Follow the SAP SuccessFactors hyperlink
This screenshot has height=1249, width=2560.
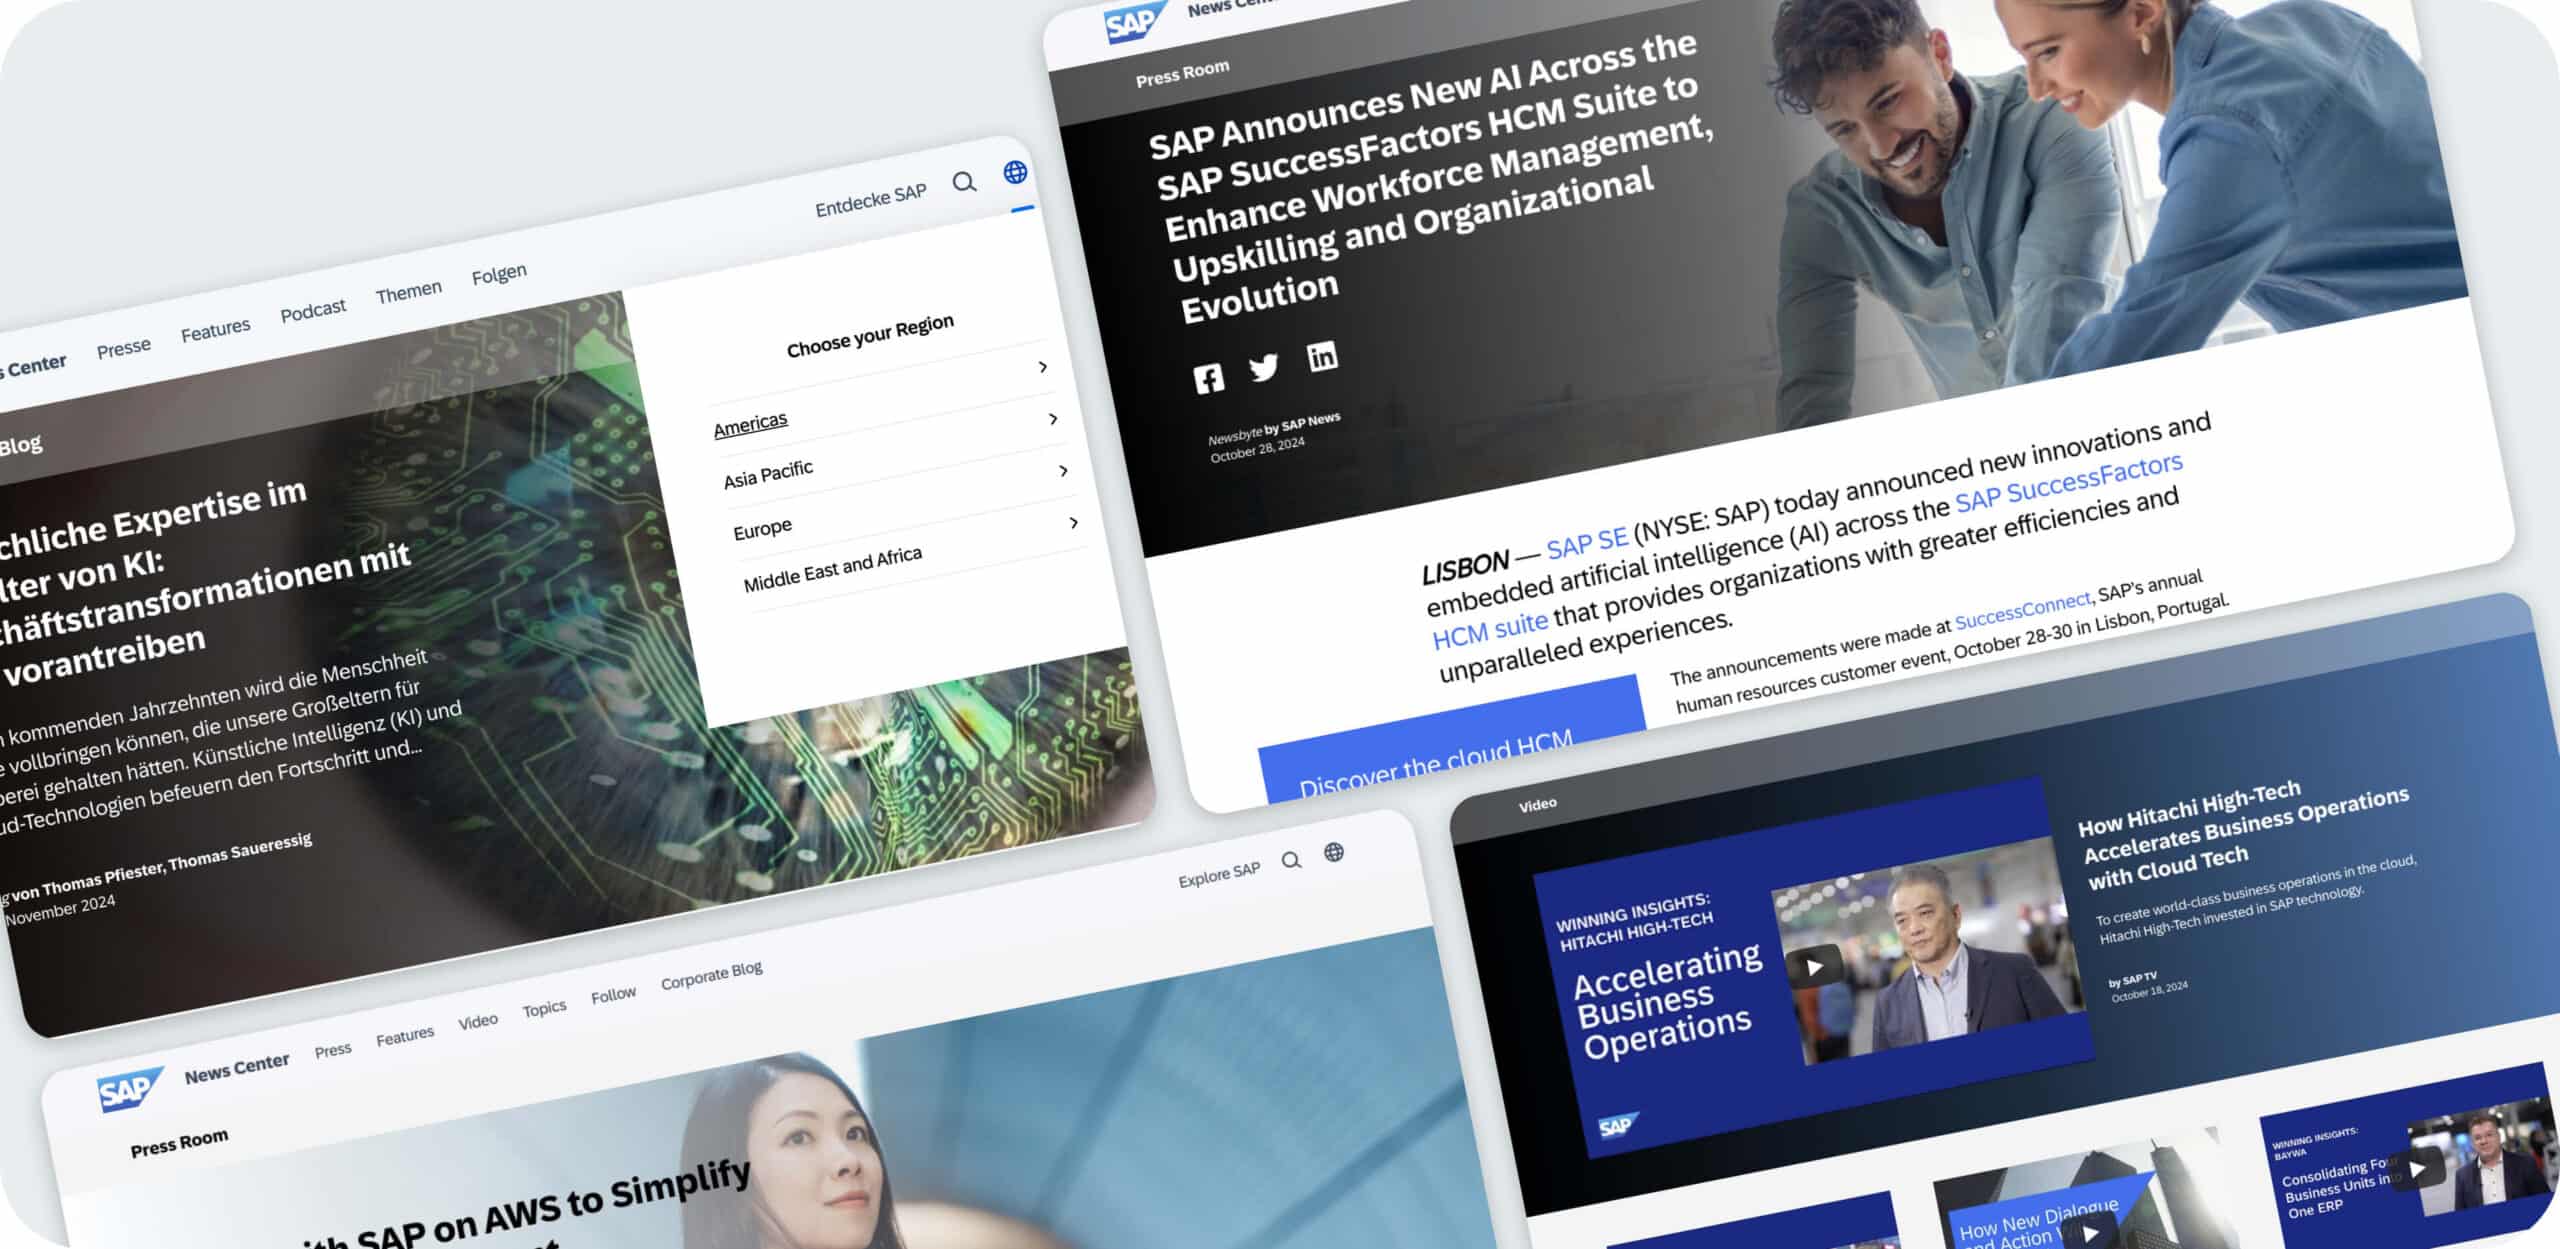(2069, 481)
